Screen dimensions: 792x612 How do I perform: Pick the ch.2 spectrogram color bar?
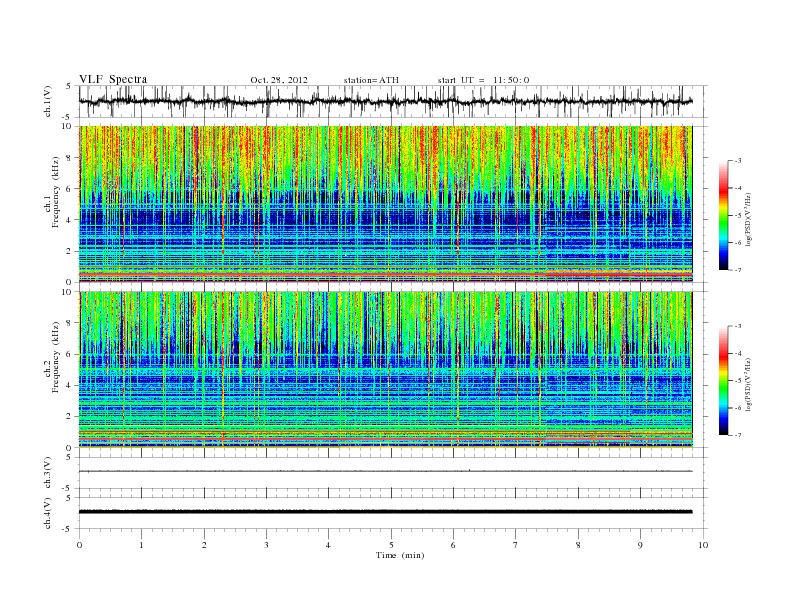coord(723,380)
